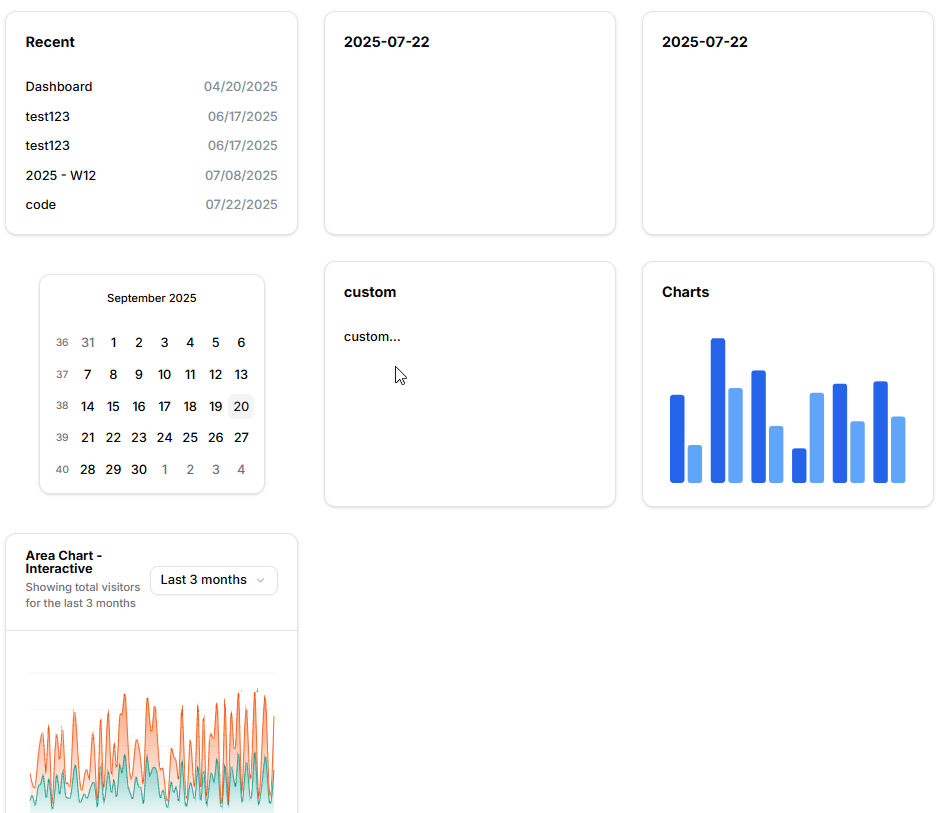Select September 30 on the calendar
The image size is (948, 813).
(139, 469)
